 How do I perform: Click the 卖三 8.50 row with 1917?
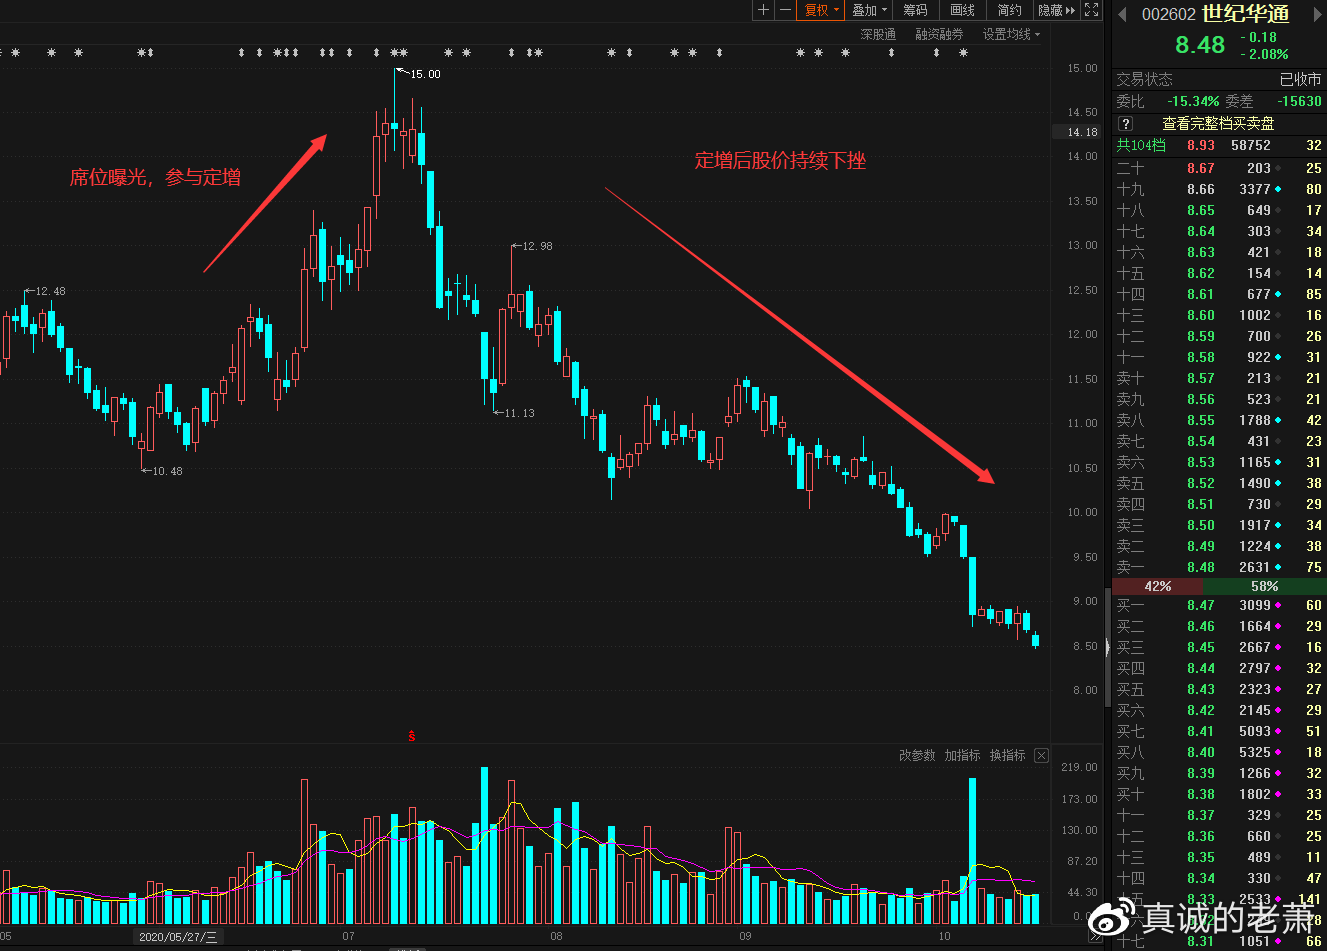point(1219,525)
